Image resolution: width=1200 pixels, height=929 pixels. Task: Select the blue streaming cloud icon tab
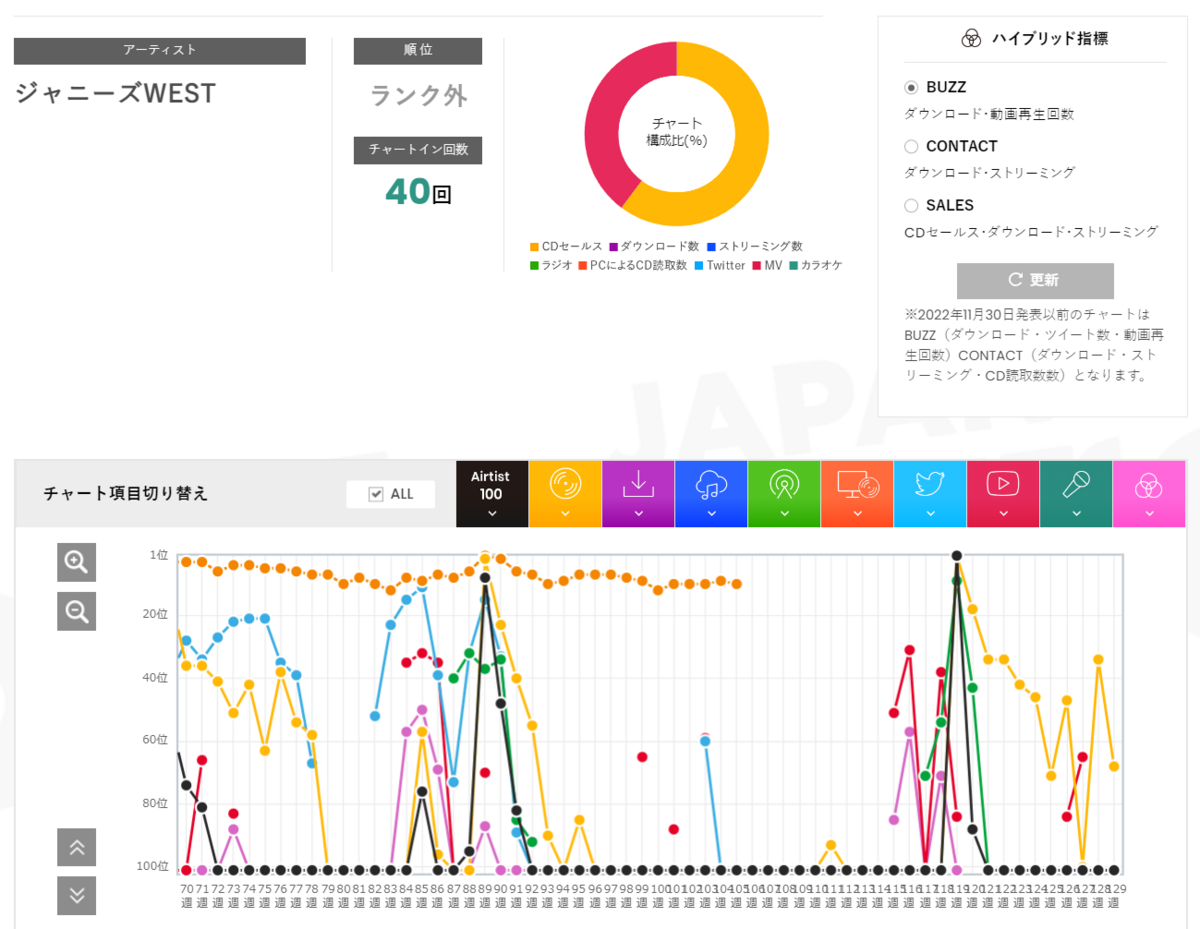click(711, 493)
